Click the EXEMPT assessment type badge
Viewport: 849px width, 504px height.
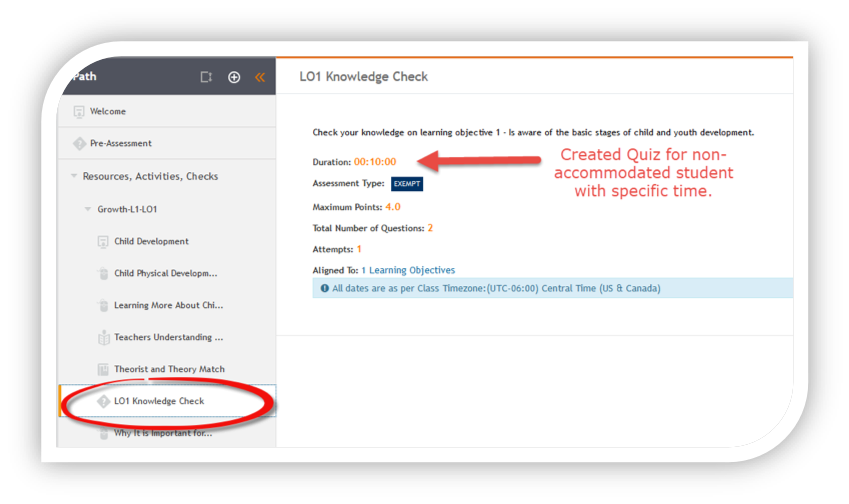click(407, 184)
